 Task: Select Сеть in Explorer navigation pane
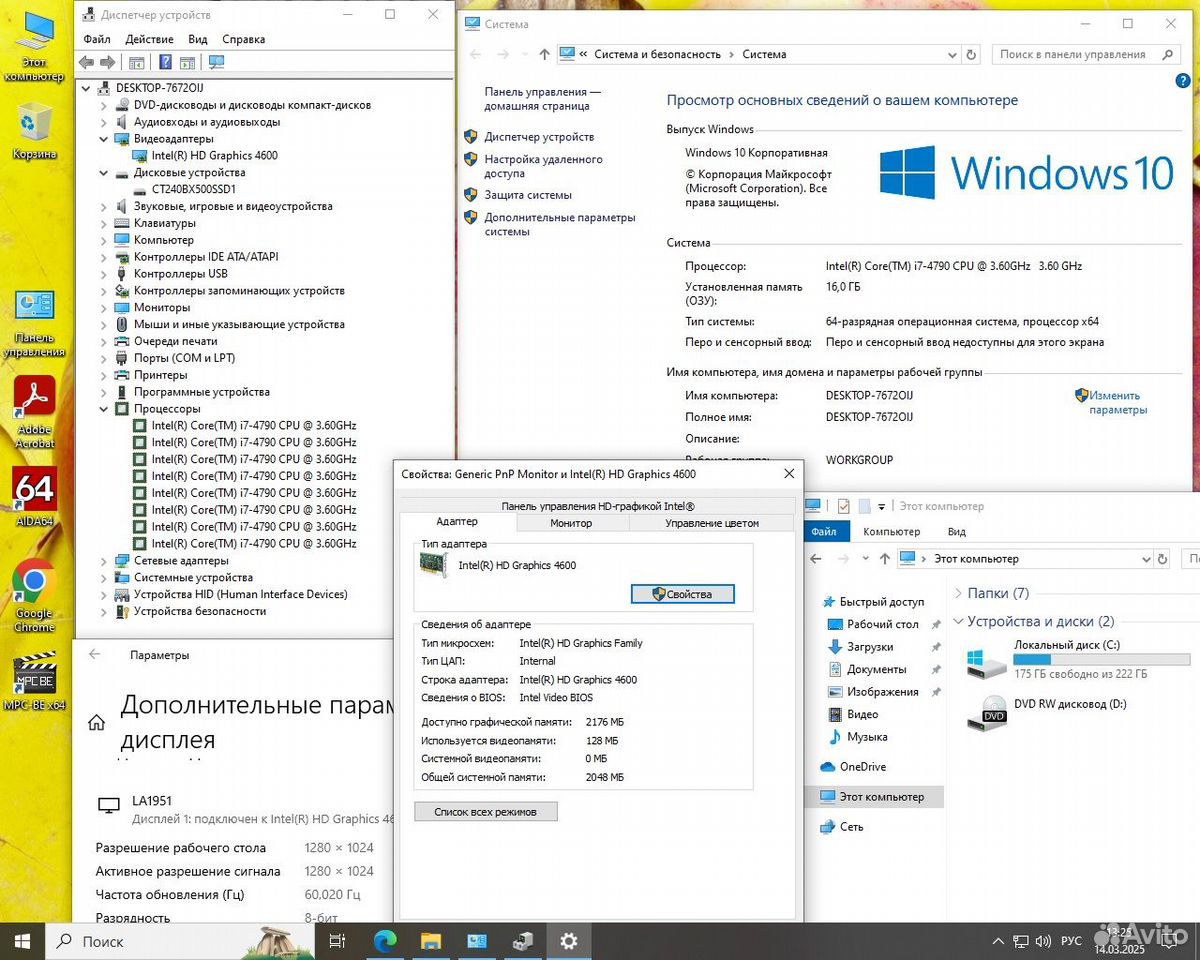click(841, 827)
